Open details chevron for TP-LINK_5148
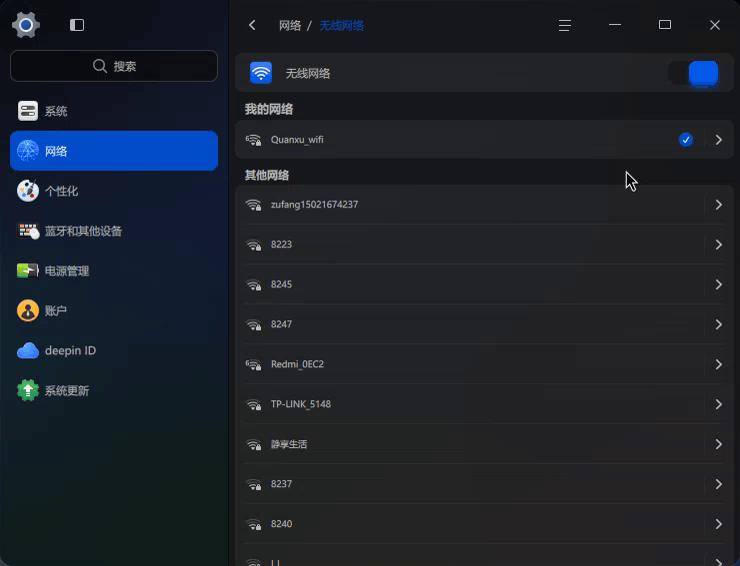The height and width of the screenshot is (566, 740). click(x=718, y=404)
